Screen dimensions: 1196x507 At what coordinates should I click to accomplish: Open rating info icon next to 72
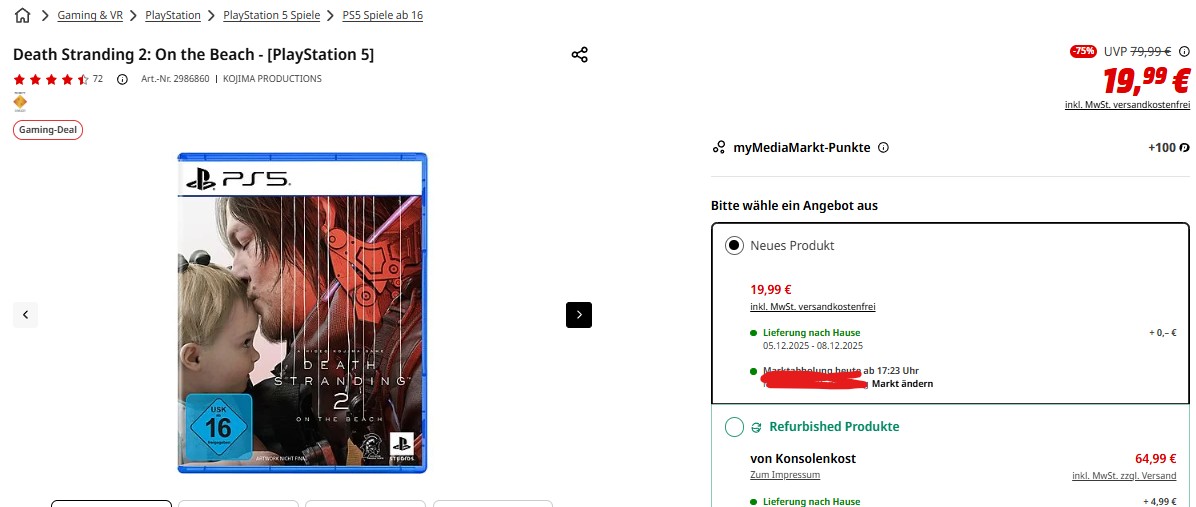click(x=122, y=79)
